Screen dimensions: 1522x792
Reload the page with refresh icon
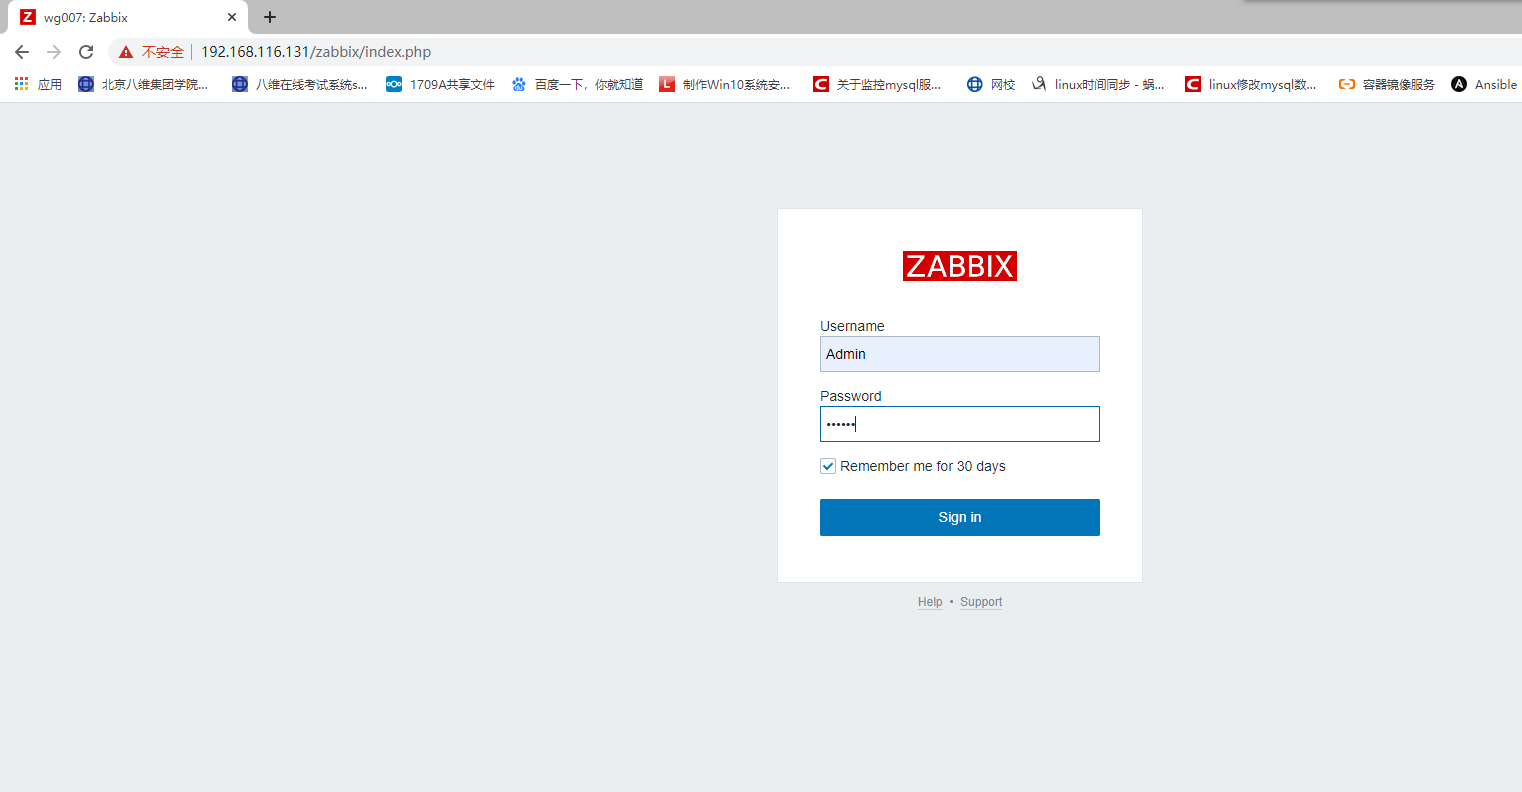point(86,52)
